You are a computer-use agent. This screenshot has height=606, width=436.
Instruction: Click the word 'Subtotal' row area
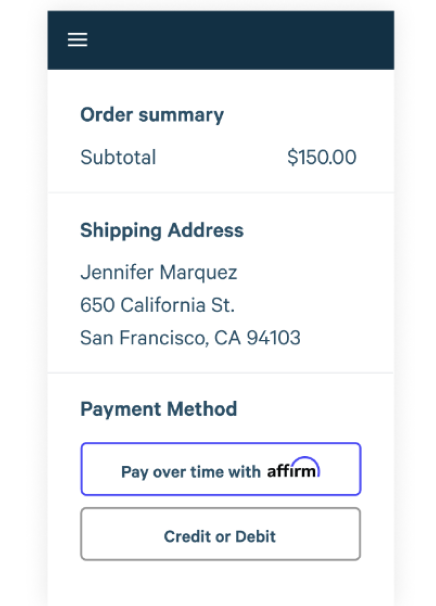point(218,157)
